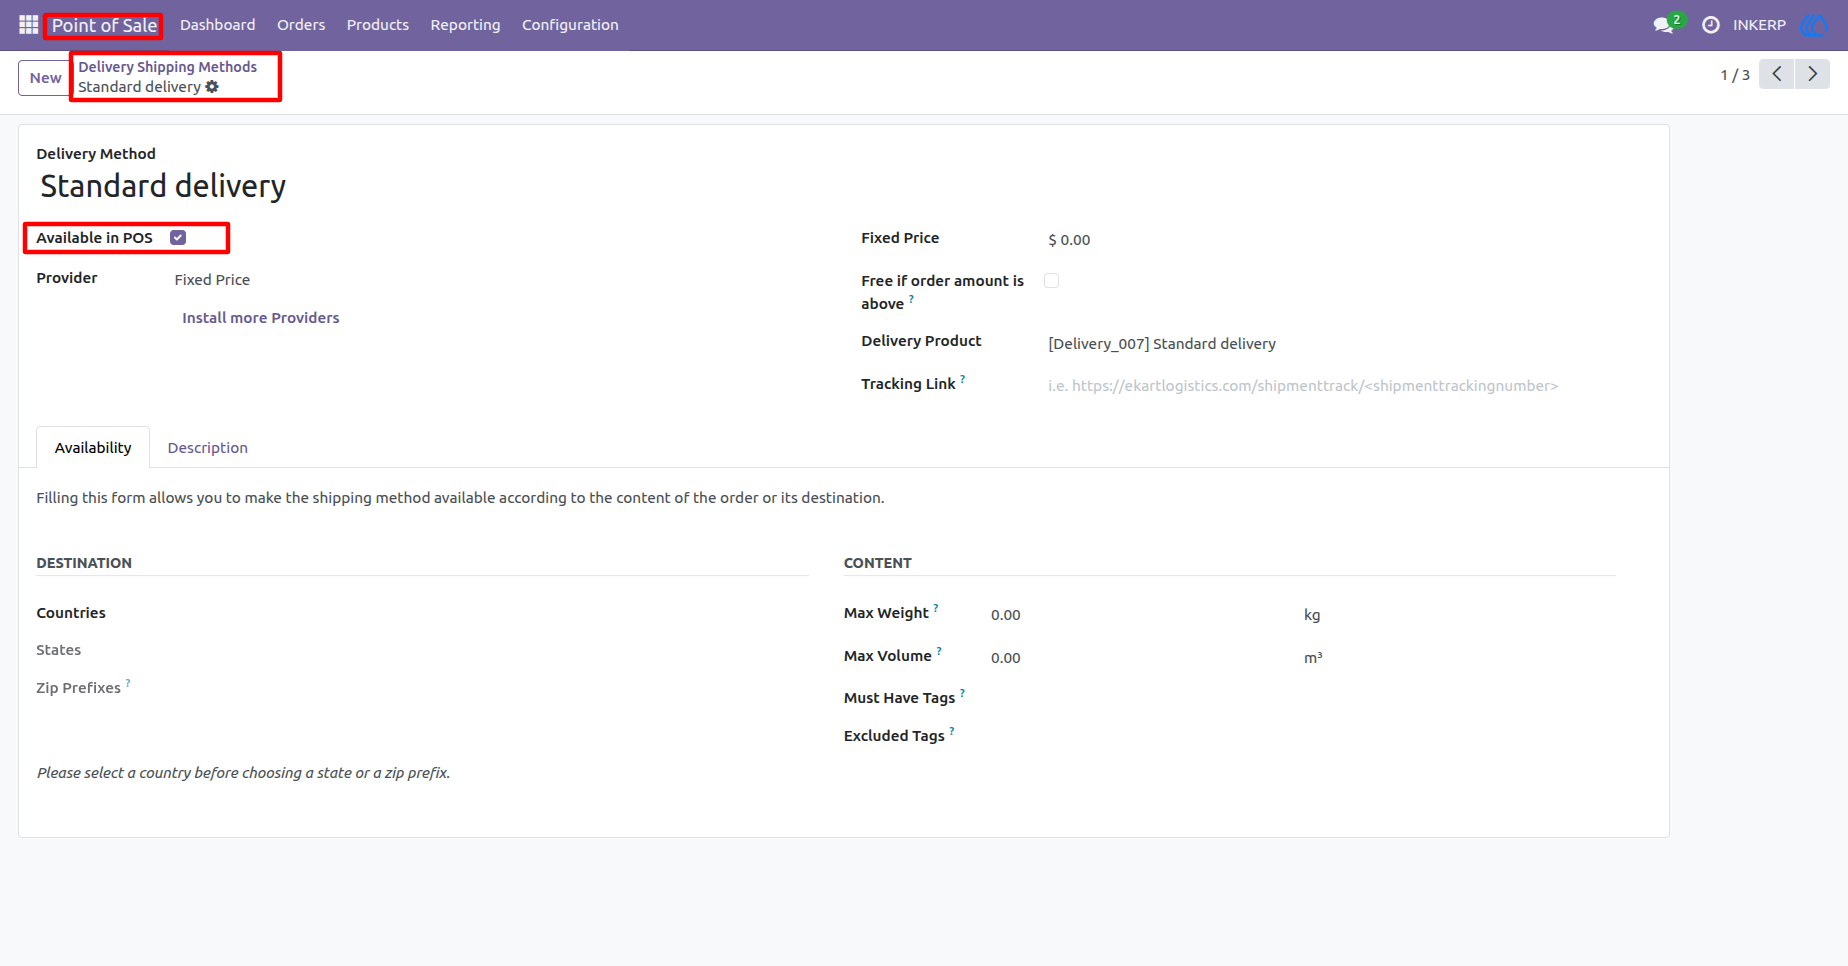
Task: Open the activities clock icon
Action: click(x=1711, y=25)
